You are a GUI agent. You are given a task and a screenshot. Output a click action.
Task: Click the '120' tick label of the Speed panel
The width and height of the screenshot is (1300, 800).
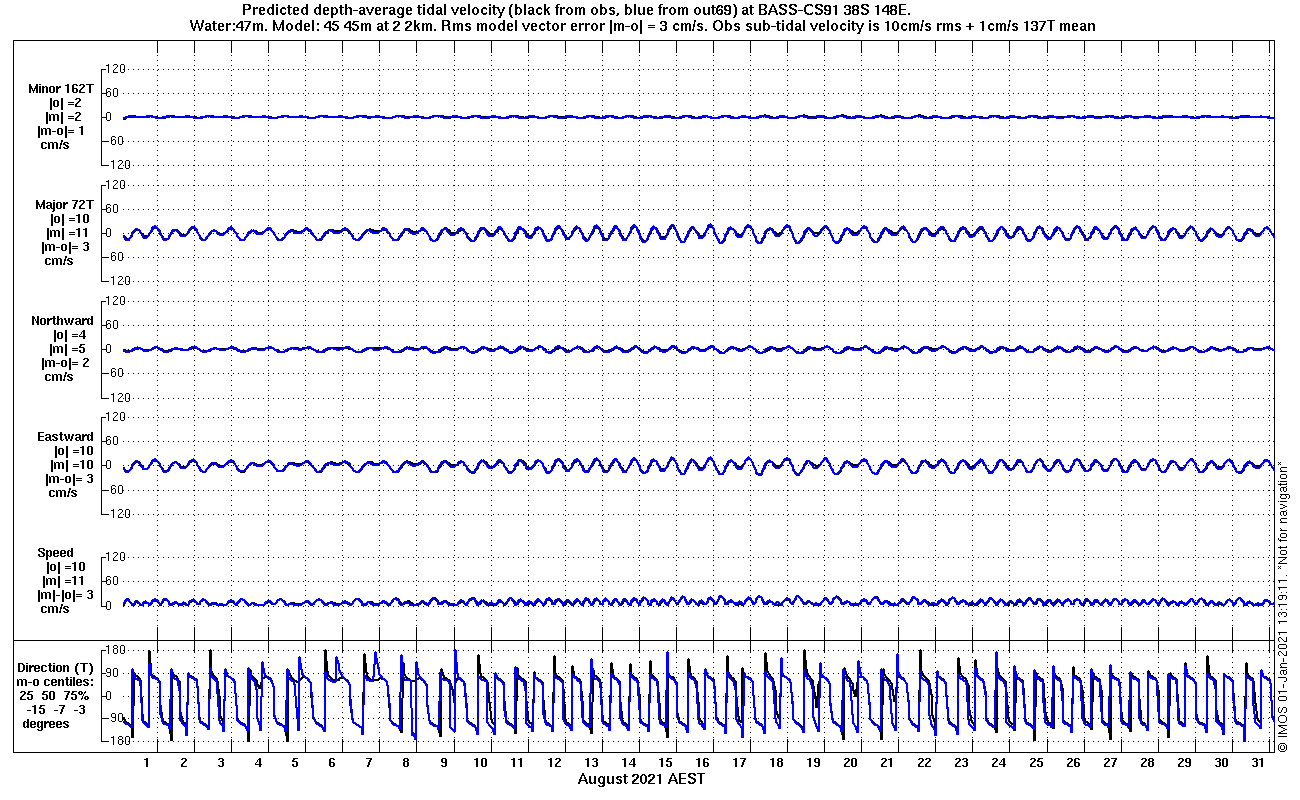pyautogui.click(x=114, y=557)
